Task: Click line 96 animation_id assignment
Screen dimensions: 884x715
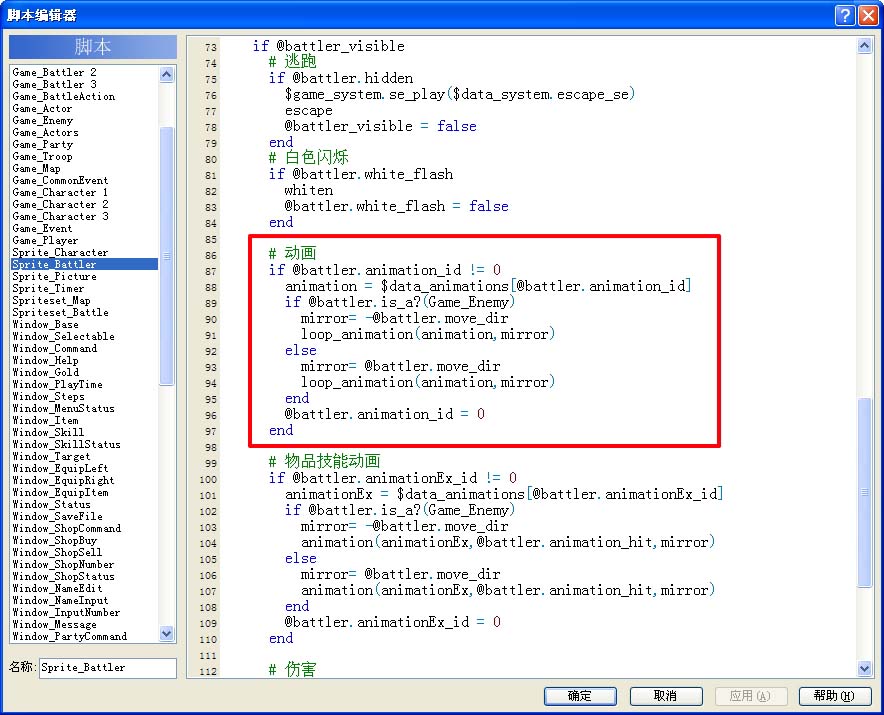Action: (x=384, y=414)
